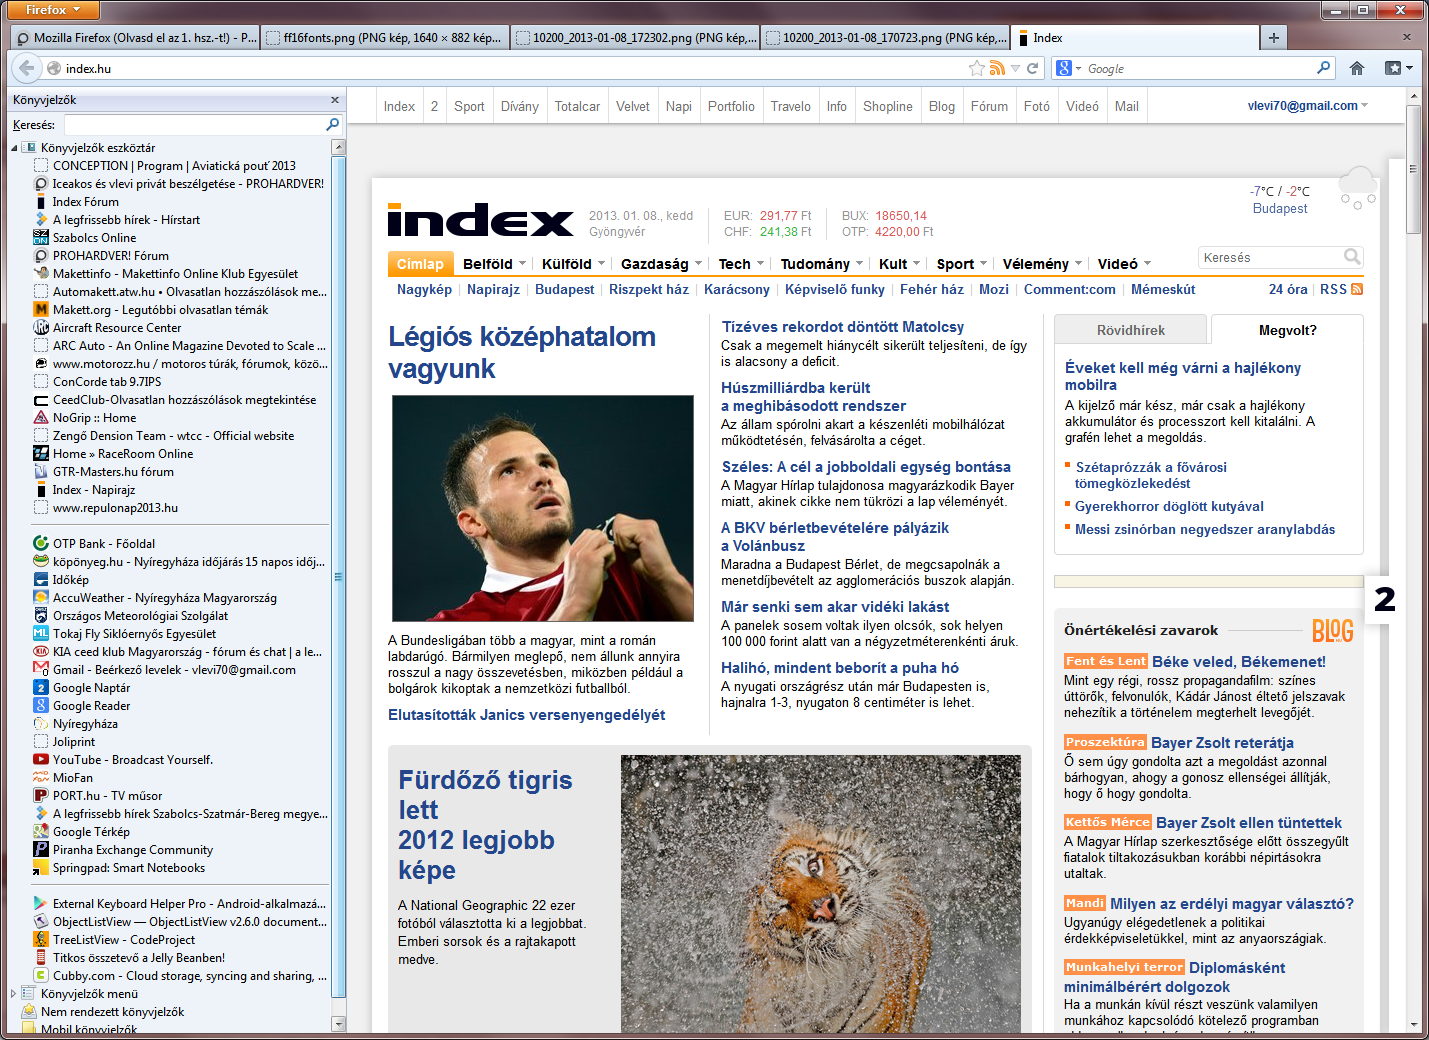Click the index logo
1429x1040 pixels.
click(480, 220)
